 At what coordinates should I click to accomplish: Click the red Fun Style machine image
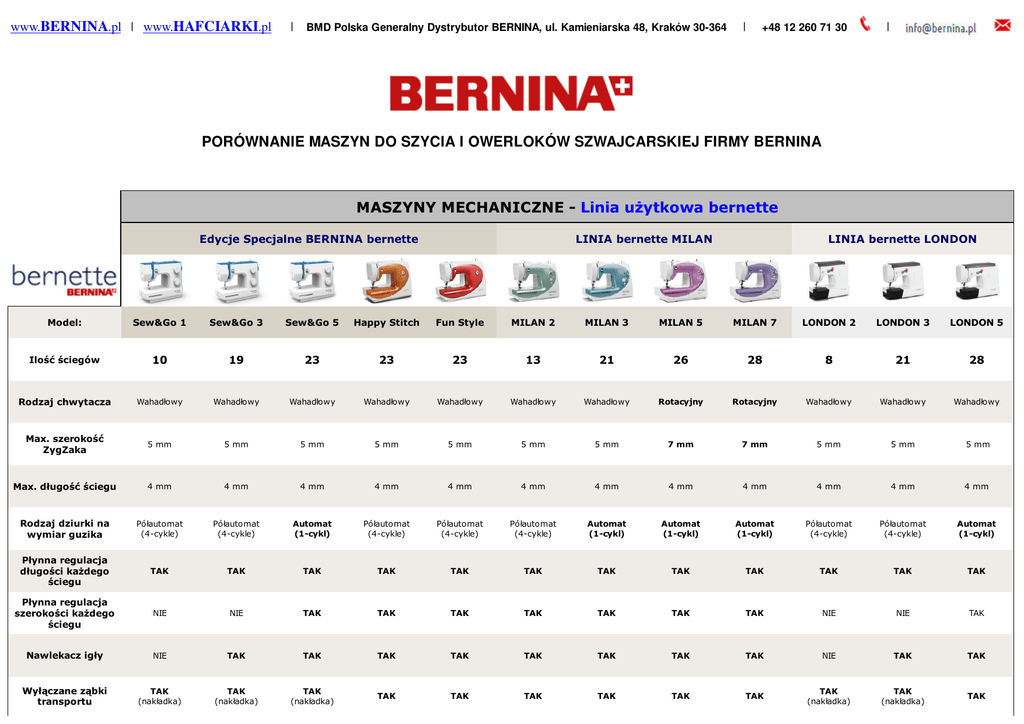(460, 281)
